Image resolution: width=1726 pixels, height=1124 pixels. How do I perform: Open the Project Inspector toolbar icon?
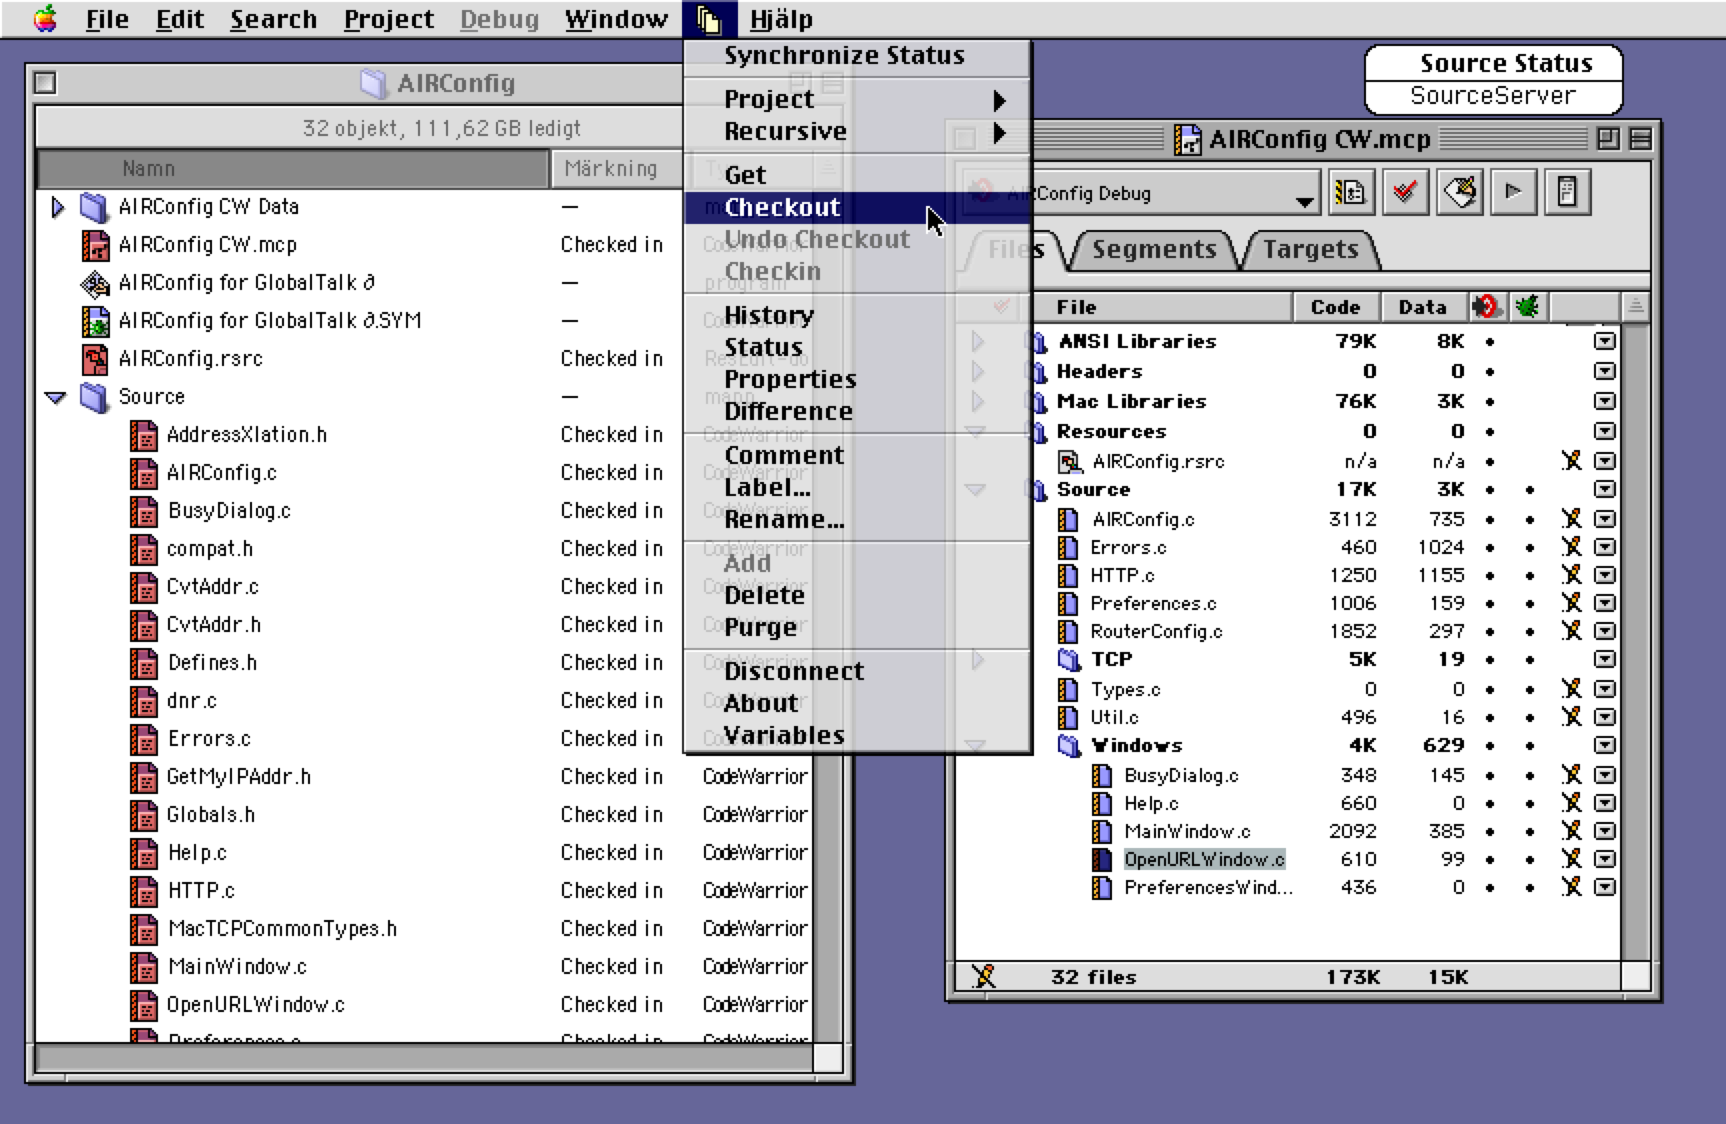click(1567, 192)
